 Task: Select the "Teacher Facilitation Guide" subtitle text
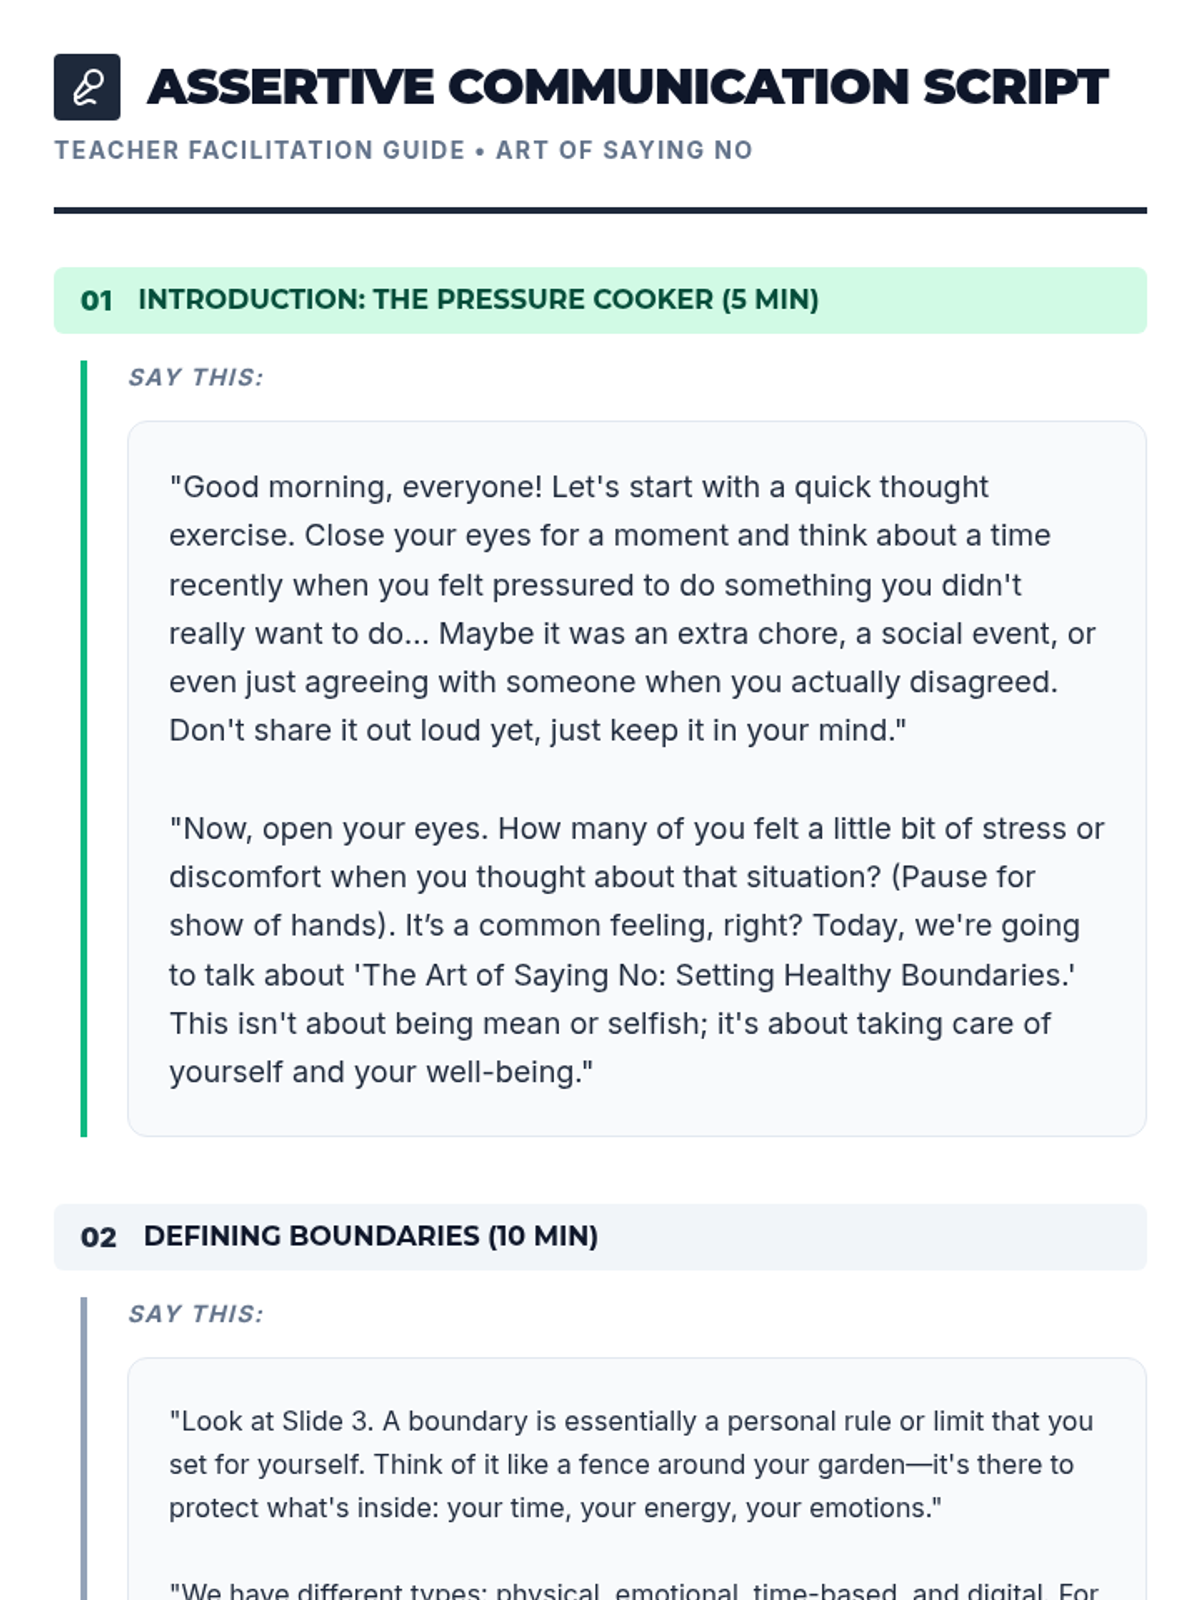(x=259, y=150)
